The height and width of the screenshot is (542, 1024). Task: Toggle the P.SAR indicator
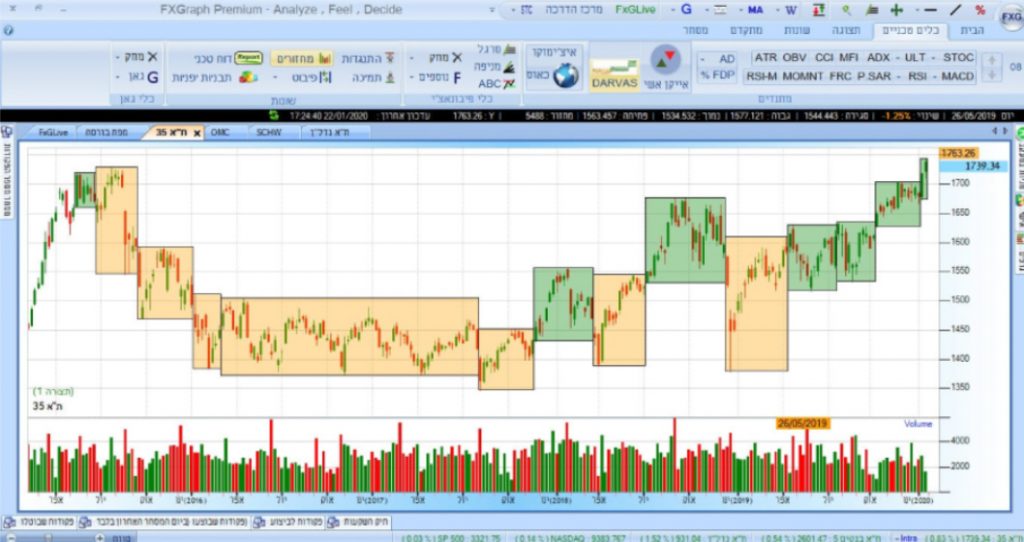(x=872, y=76)
